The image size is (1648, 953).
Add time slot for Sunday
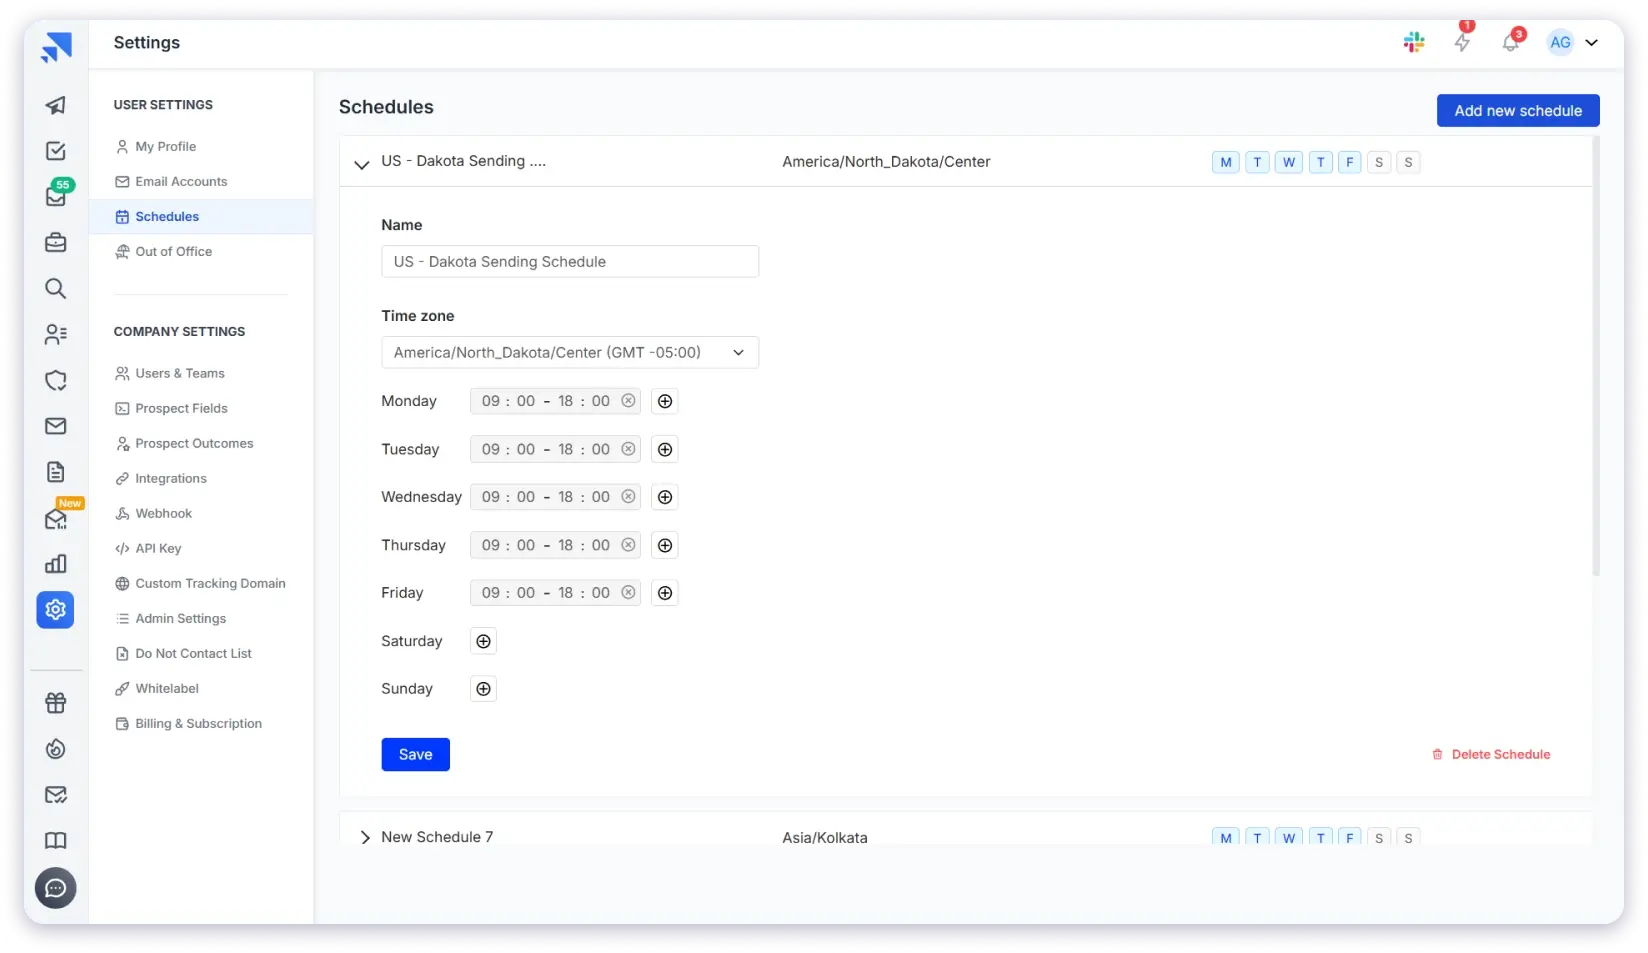point(483,689)
